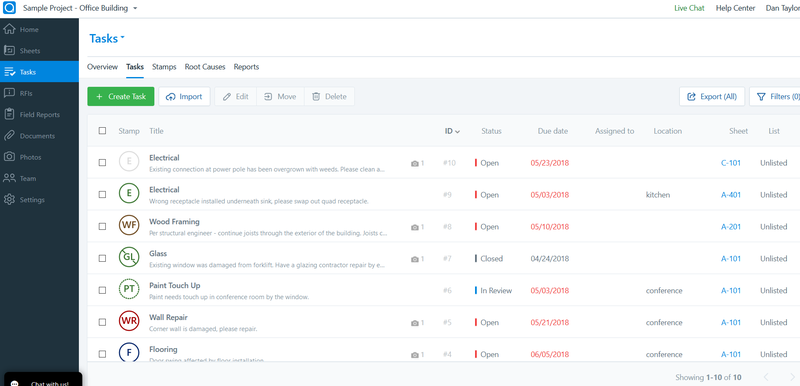Open sheet link A-201

point(731,227)
